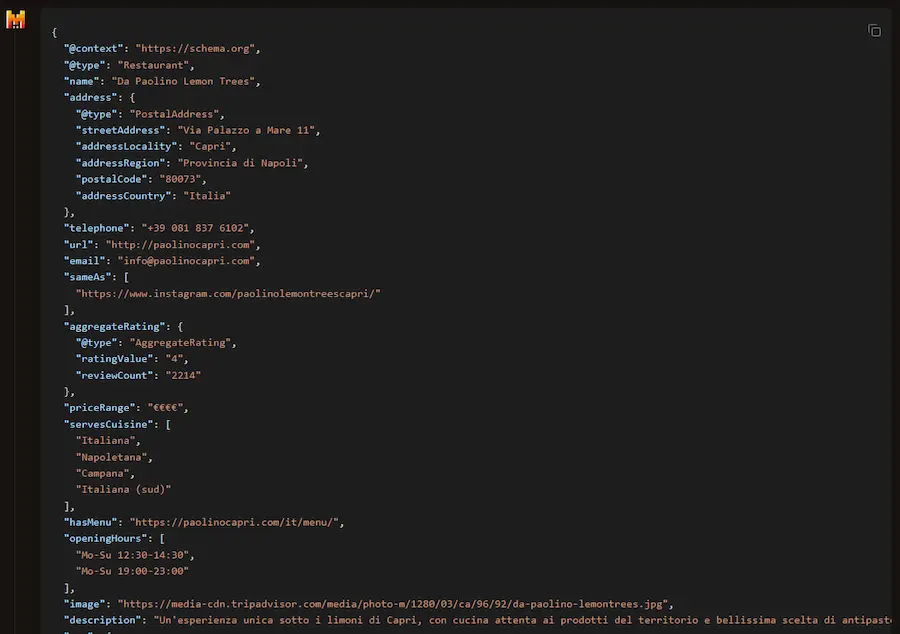Select postal code "80073"
Image resolution: width=900 pixels, height=634 pixels.
(180, 179)
